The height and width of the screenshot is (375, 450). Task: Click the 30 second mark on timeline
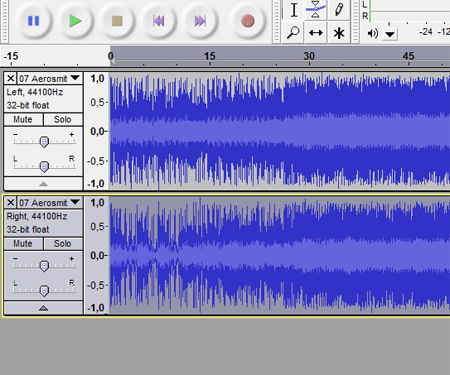[309, 56]
